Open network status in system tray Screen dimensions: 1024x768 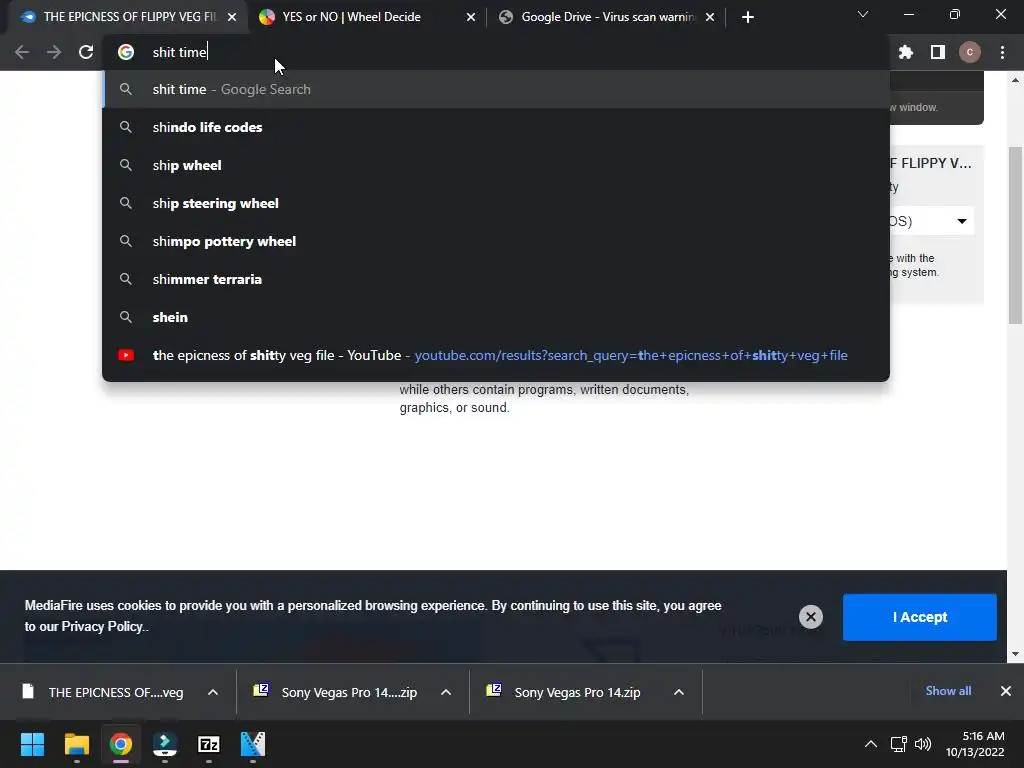point(899,744)
